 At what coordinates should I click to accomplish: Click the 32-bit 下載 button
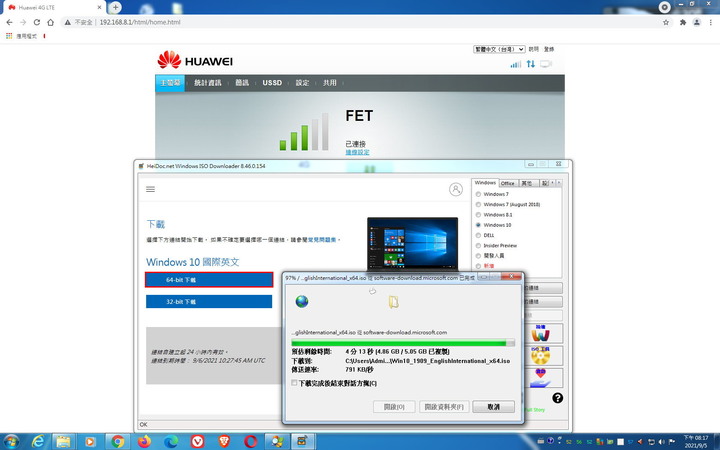point(209,302)
